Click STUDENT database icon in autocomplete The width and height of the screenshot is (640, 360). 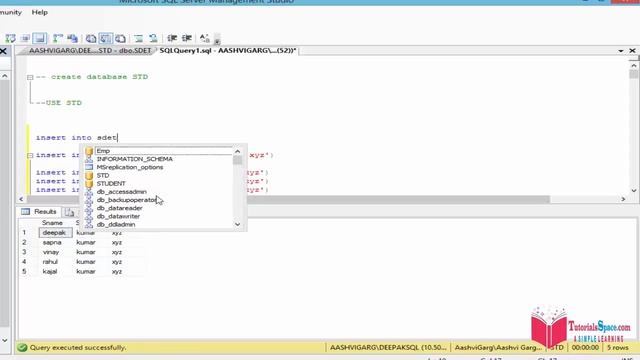coord(89,184)
